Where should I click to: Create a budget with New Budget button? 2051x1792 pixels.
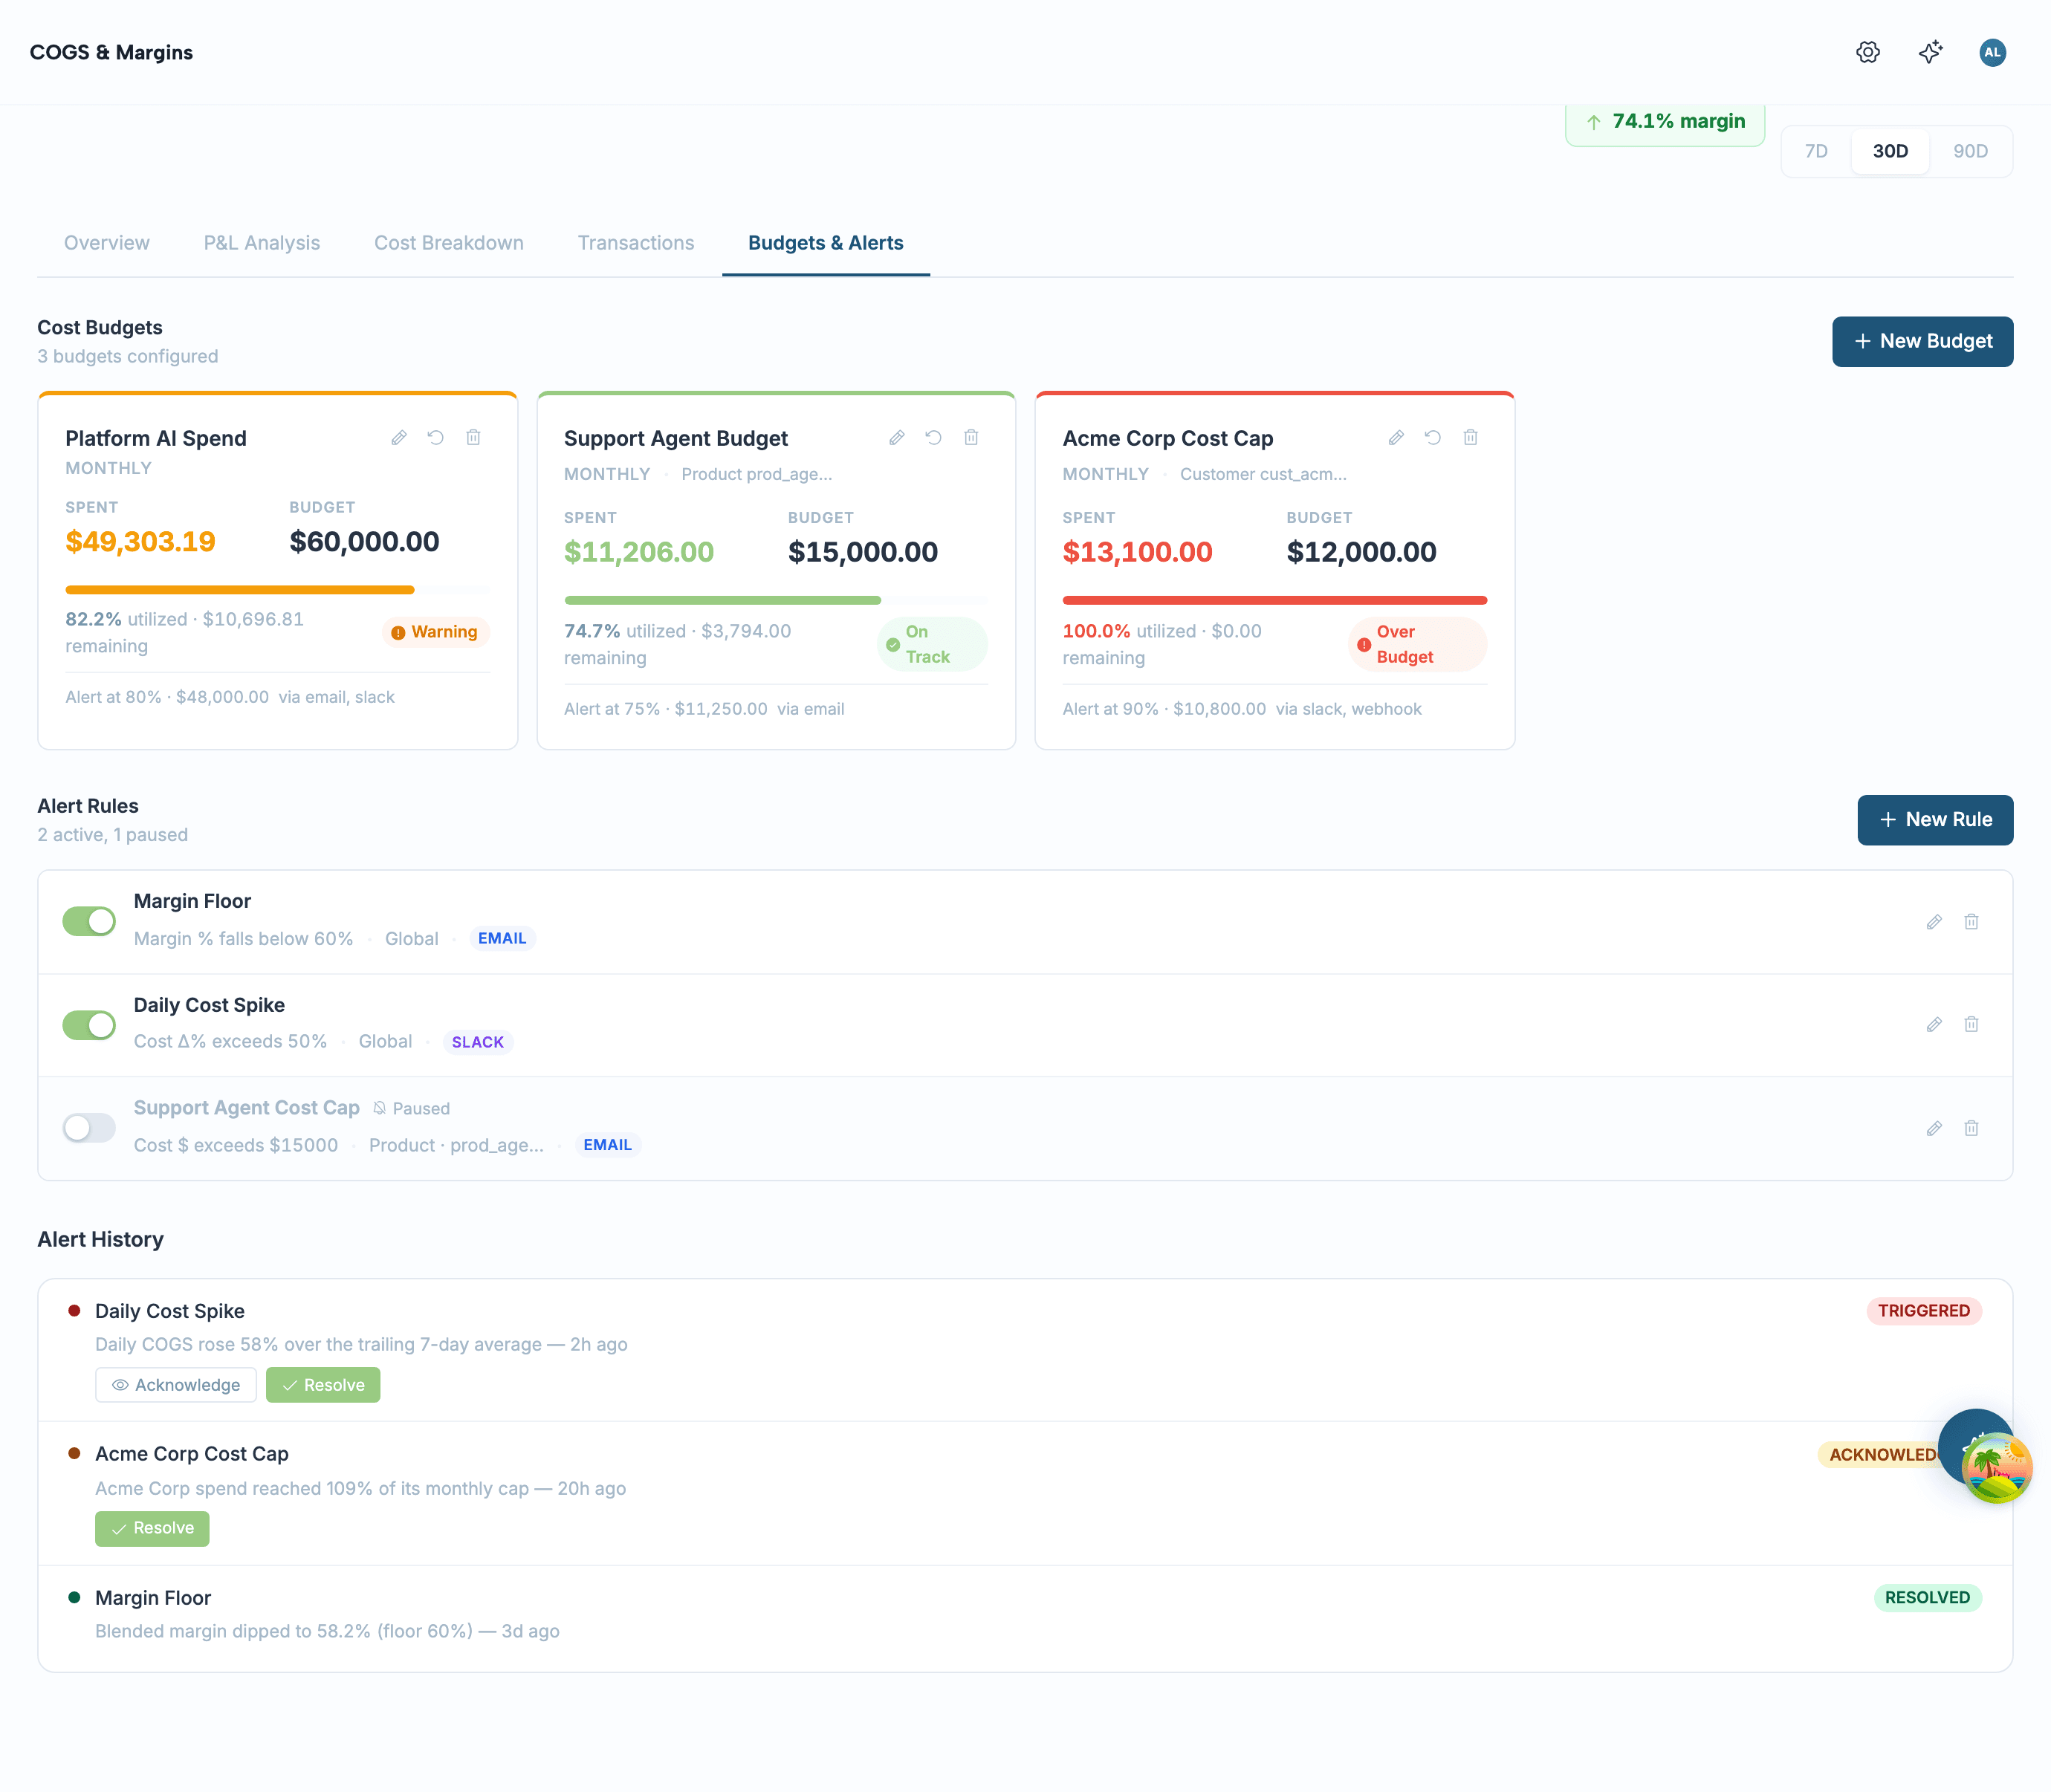(1922, 341)
